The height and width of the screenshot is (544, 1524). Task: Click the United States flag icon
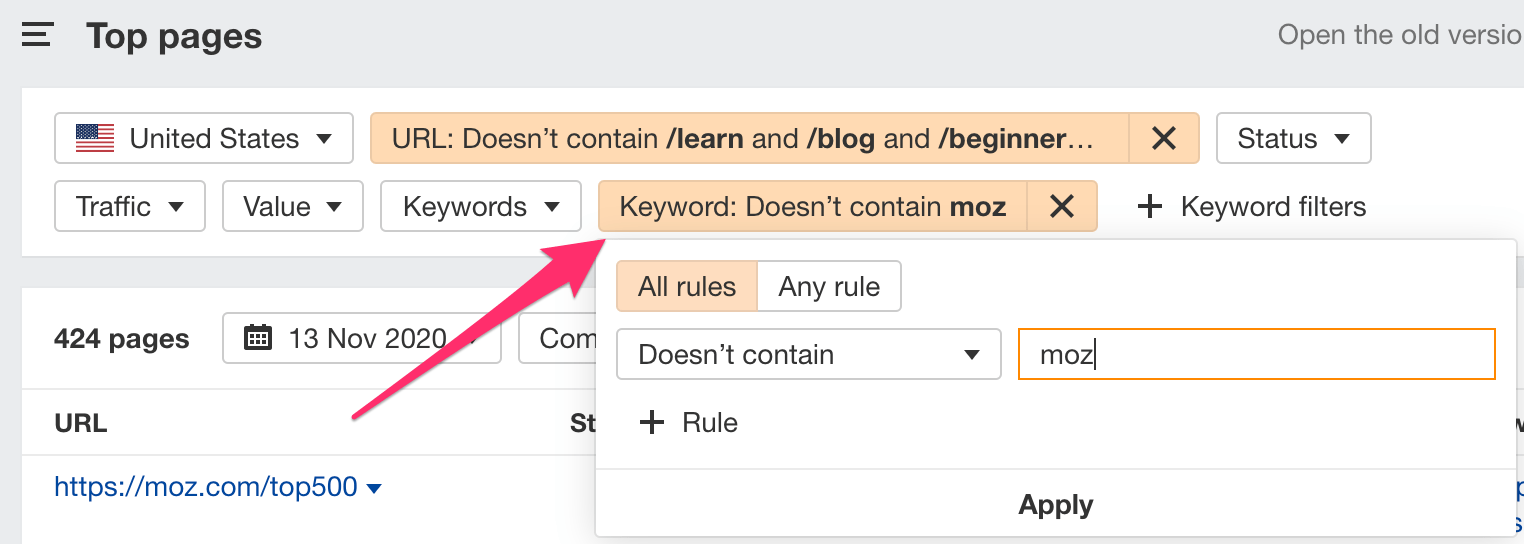95,138
